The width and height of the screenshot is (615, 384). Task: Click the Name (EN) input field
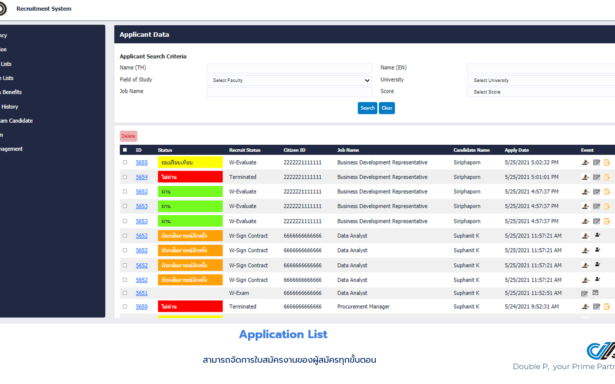(541, 68)
